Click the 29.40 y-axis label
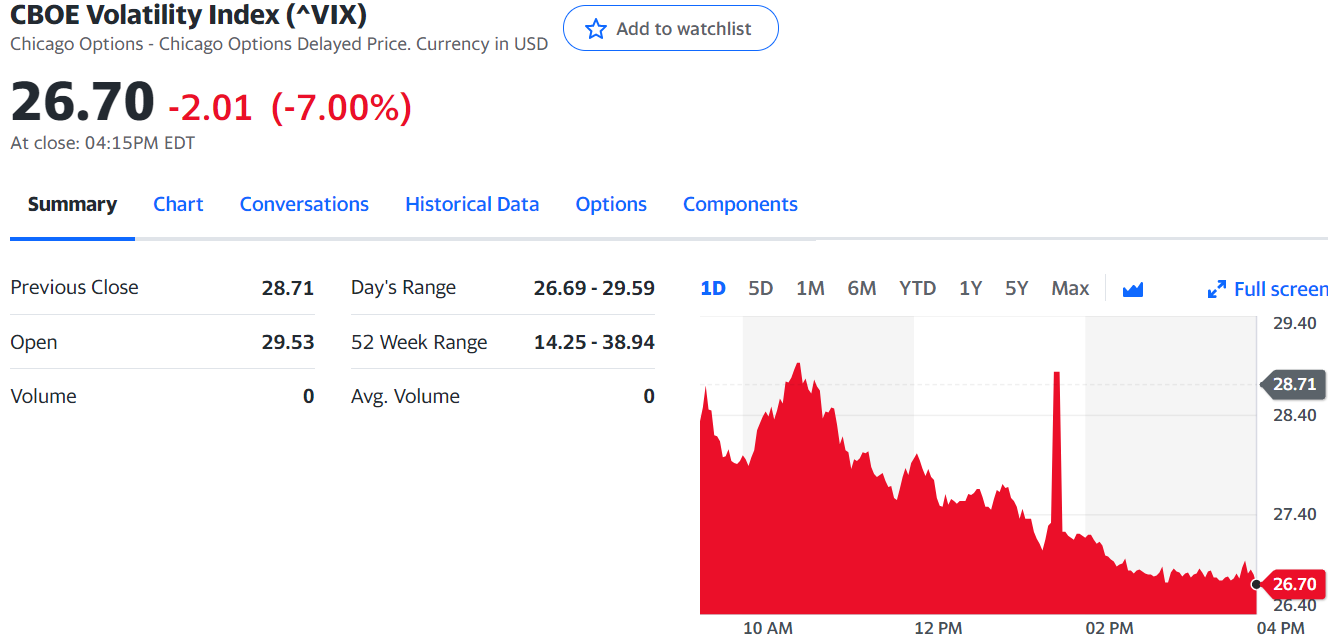 [1294, 323]
